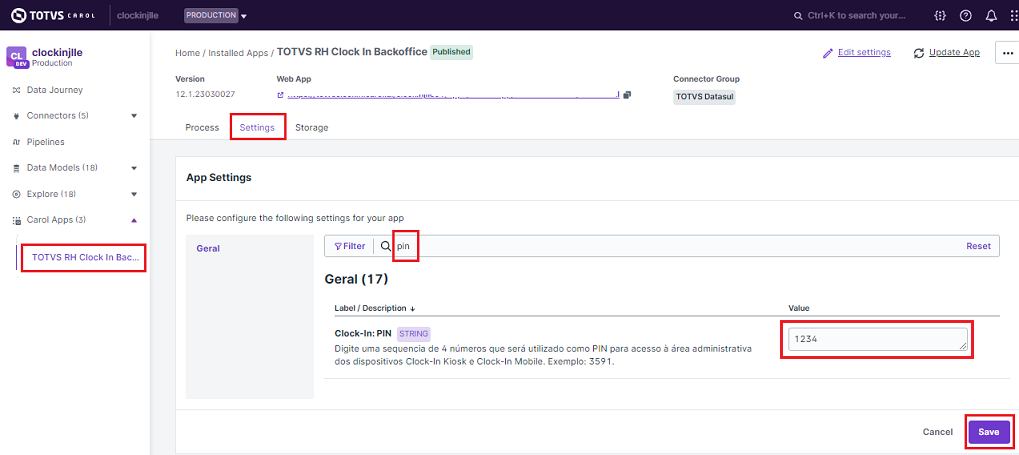Switch to the Storage tab
This screenshot has height=455, width=1019.
point(311,127)
